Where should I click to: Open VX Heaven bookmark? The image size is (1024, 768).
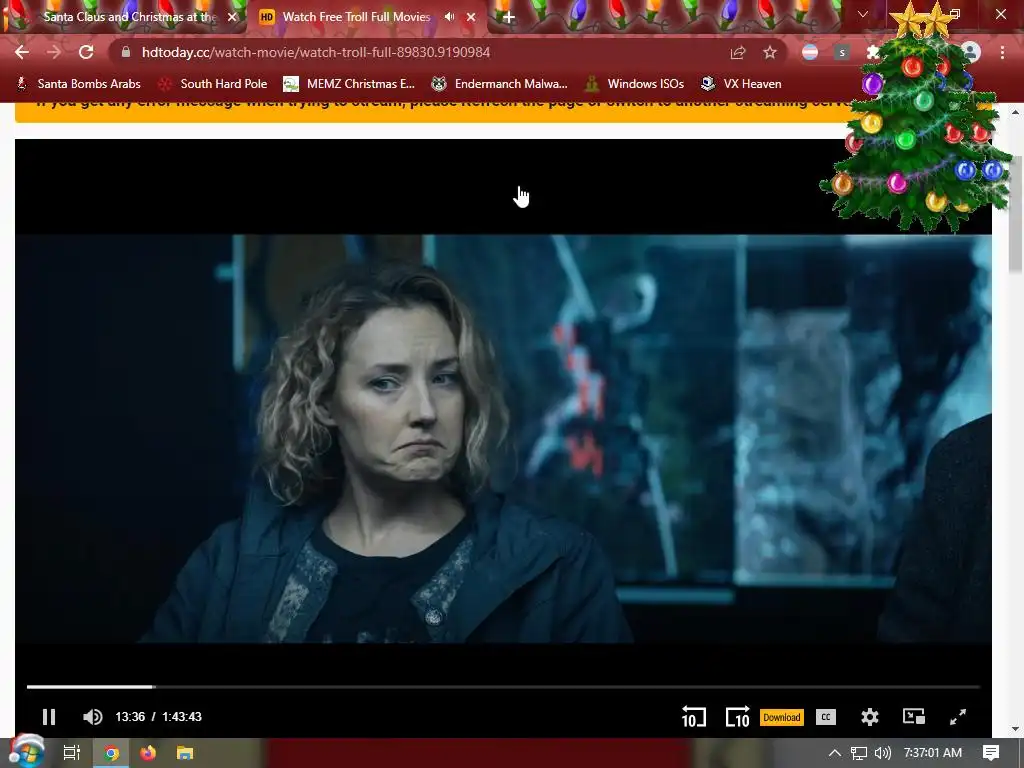tap(741, 84)
